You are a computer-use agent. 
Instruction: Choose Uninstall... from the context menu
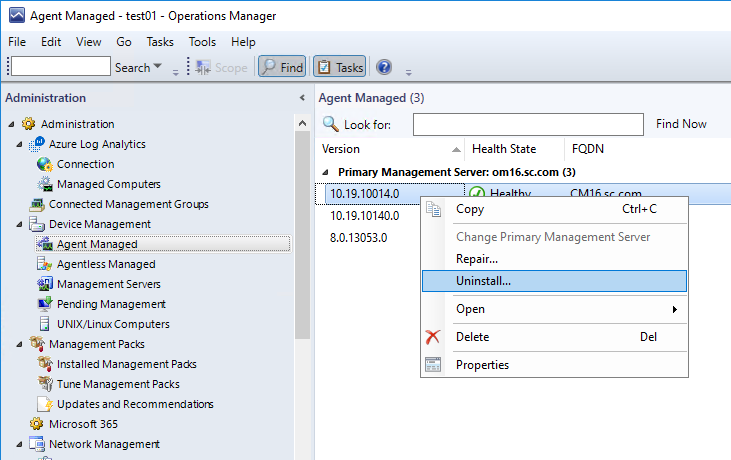tap(554, 281)
